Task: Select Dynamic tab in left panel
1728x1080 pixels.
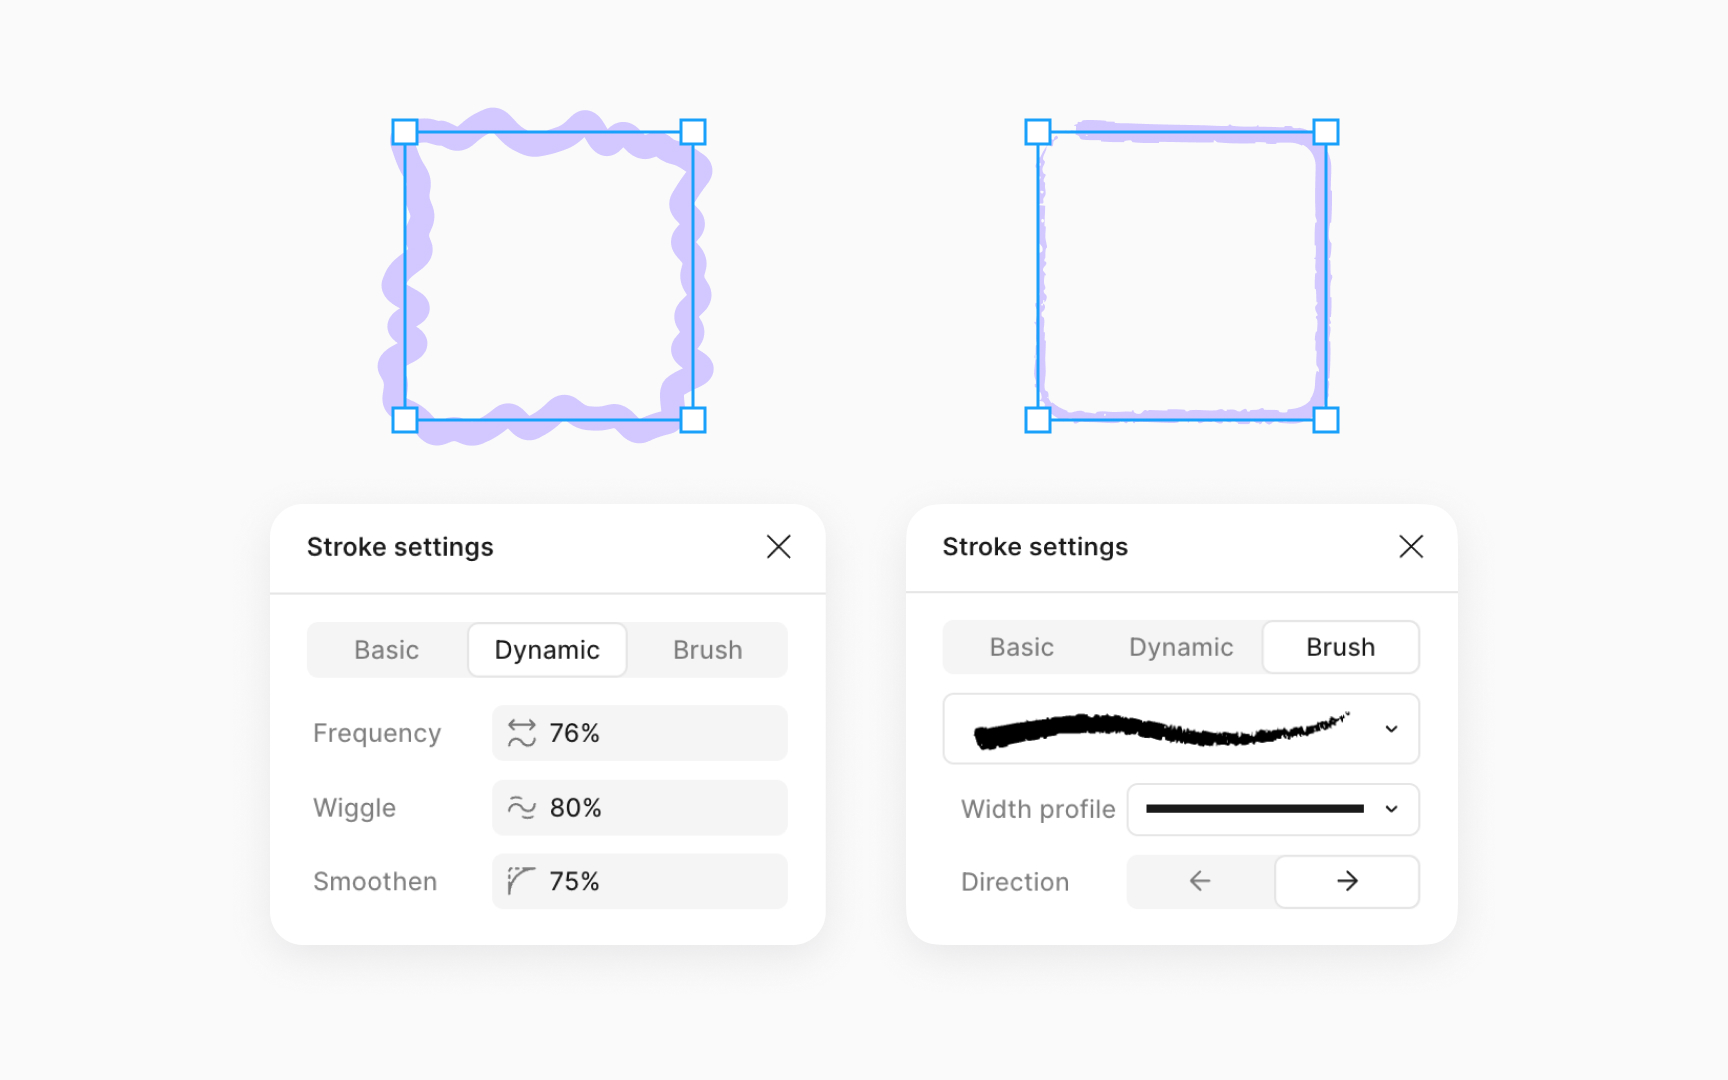Action: (x=547, y=650)
